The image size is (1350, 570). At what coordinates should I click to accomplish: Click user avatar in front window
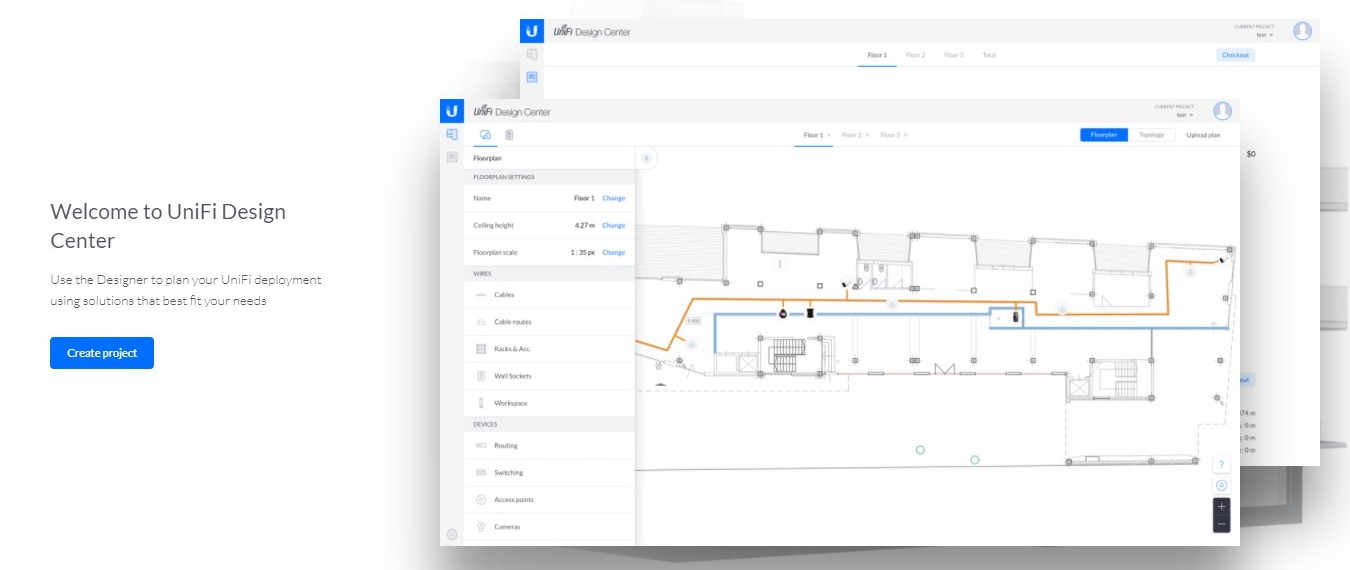(x=1222, y=111)
